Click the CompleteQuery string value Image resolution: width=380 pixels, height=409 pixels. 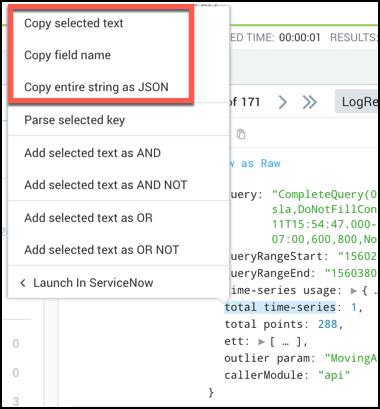click(x=325, y=217)
